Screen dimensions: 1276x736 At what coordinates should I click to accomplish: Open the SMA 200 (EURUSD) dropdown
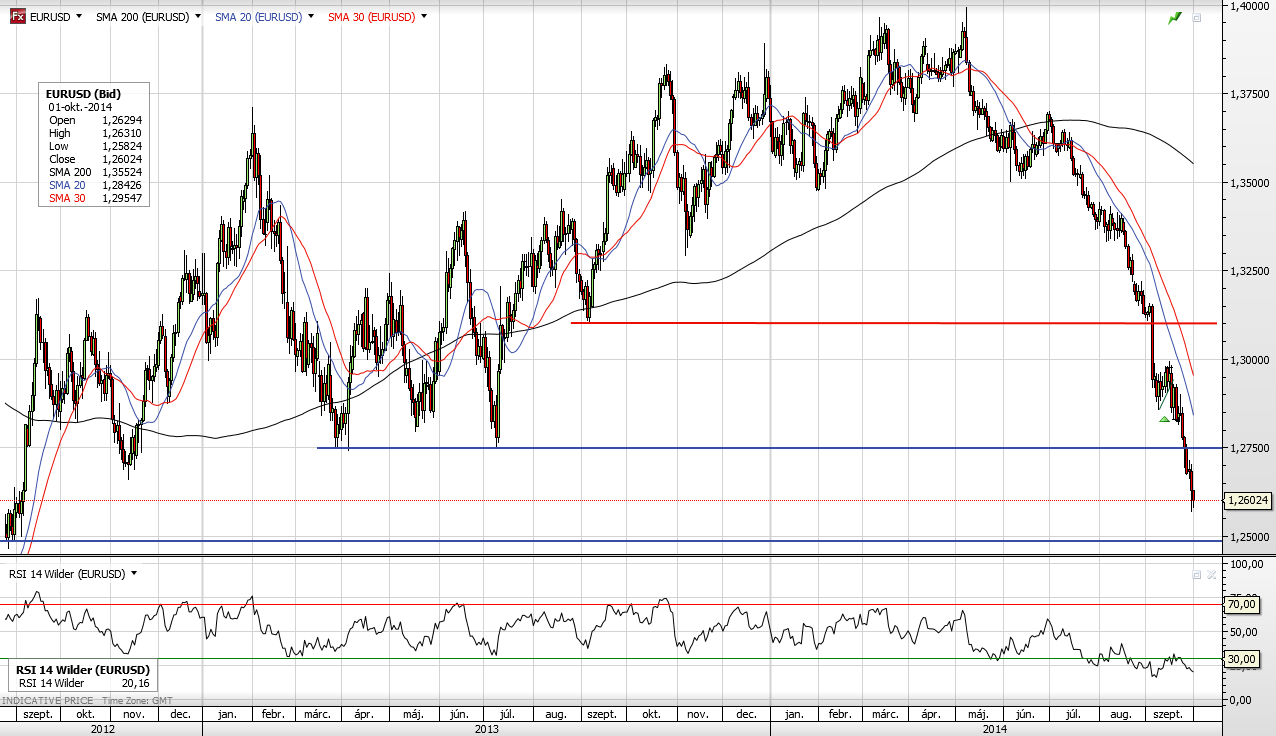[198, 17]
